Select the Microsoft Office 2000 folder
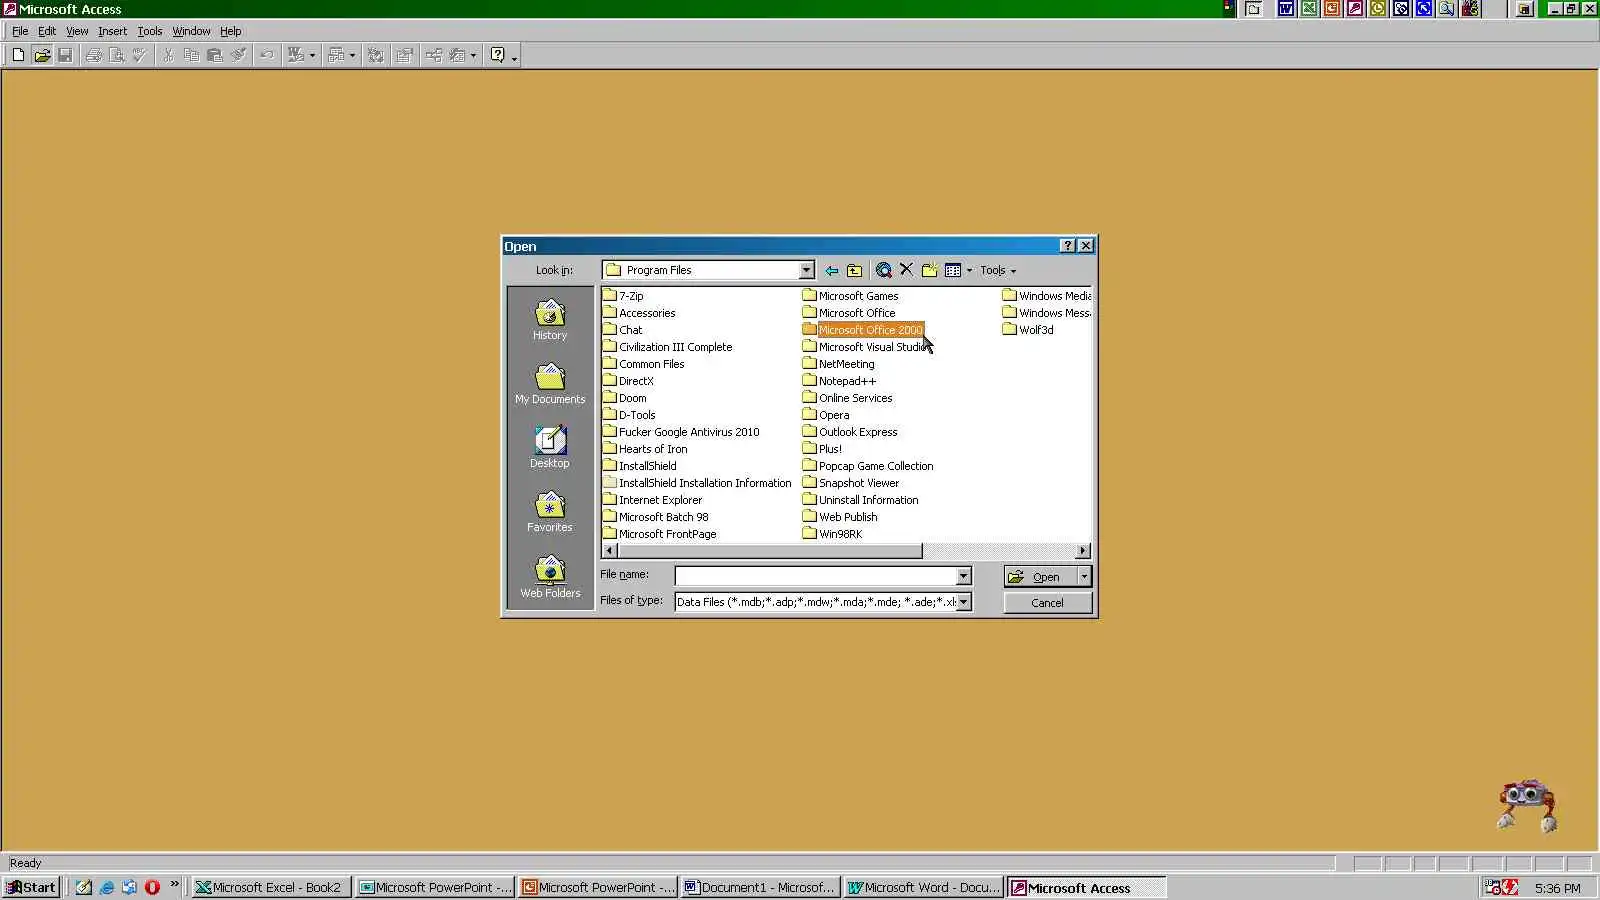The height and width of the screenshot is (900, 1600). [x=862, y=330]
